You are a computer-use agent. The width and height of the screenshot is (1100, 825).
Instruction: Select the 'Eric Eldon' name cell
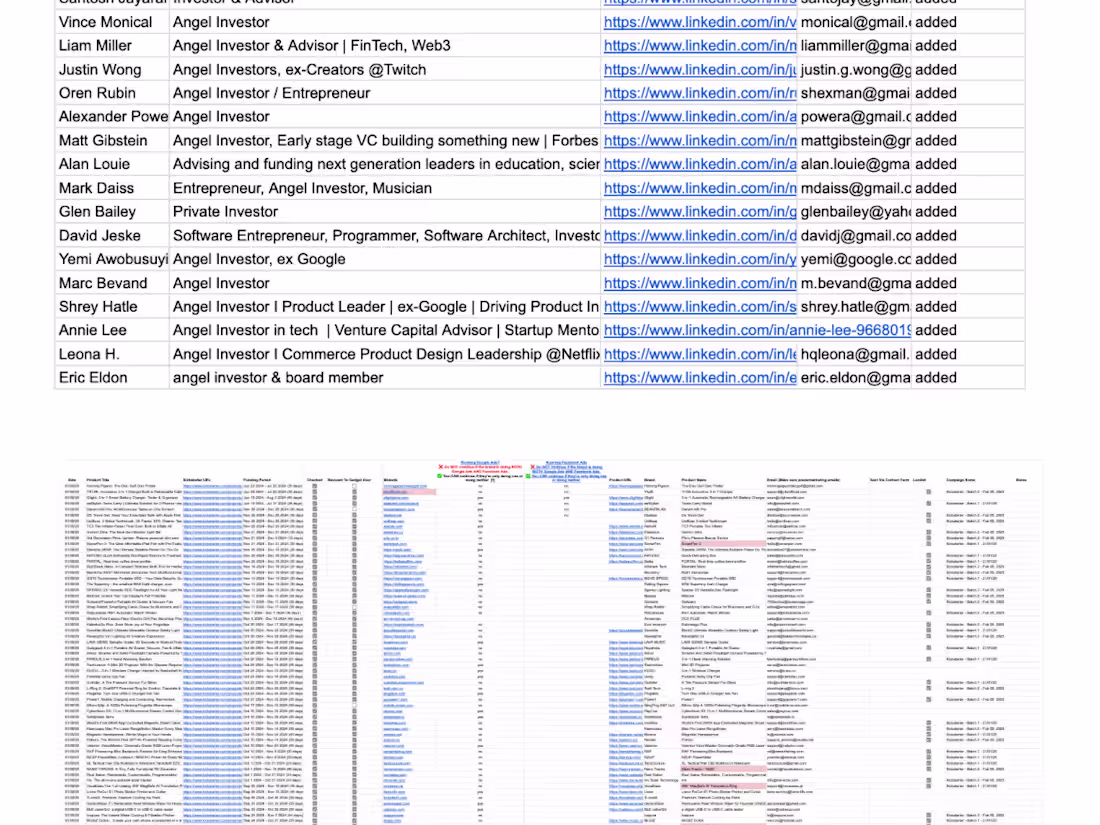coord(112,378)
